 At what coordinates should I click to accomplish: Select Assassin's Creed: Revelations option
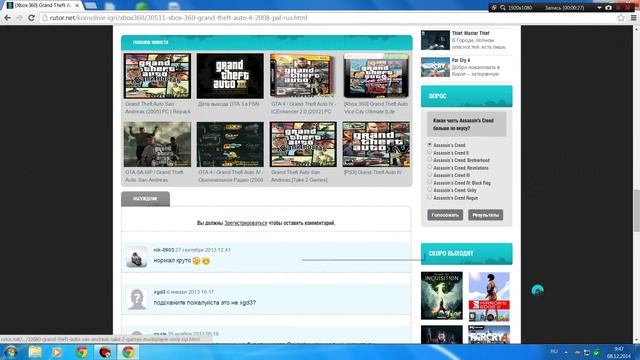[x=429, y=167]
